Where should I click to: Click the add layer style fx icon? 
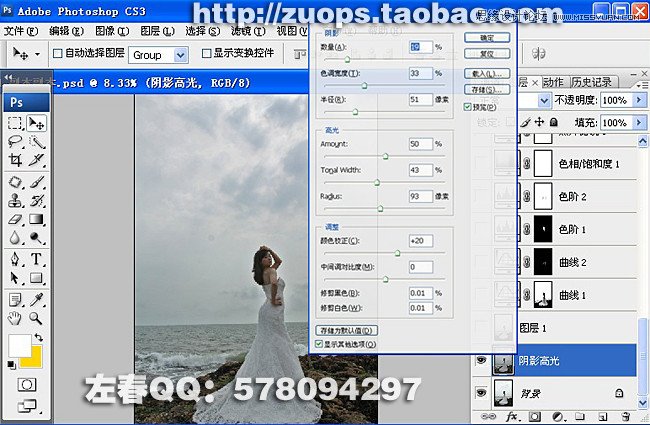pos(512,416)
